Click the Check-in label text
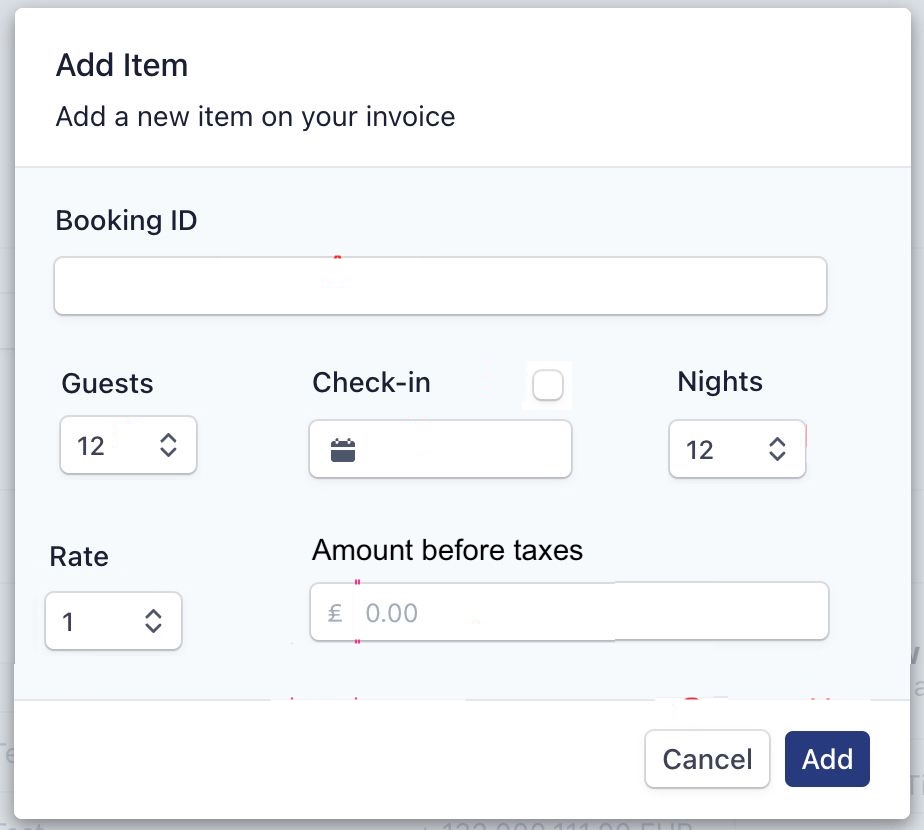Viewport: 924px width, 830px height. (x=371, y=382)
